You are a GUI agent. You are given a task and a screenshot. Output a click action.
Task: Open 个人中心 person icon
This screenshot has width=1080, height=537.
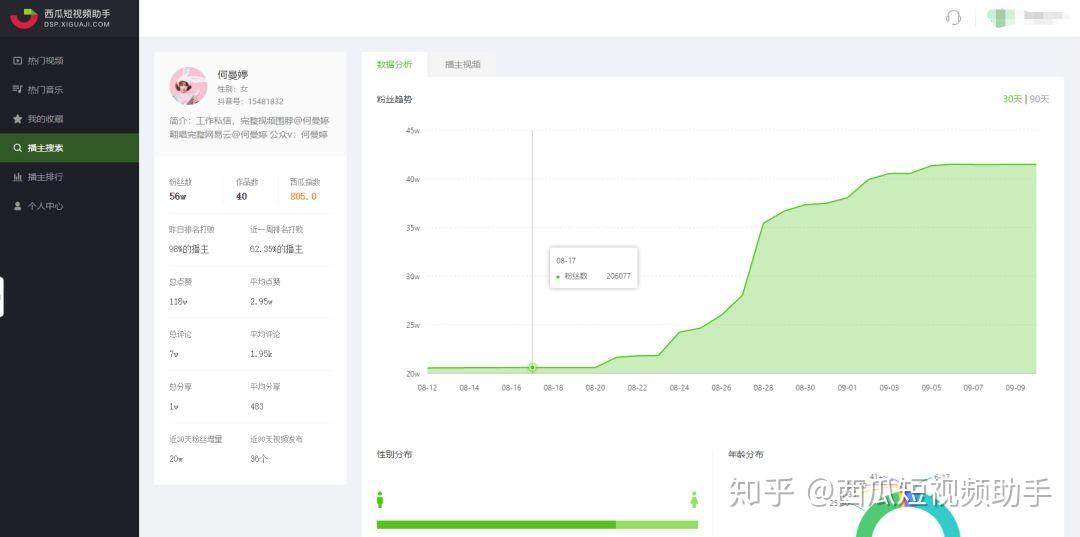point(18,206)
